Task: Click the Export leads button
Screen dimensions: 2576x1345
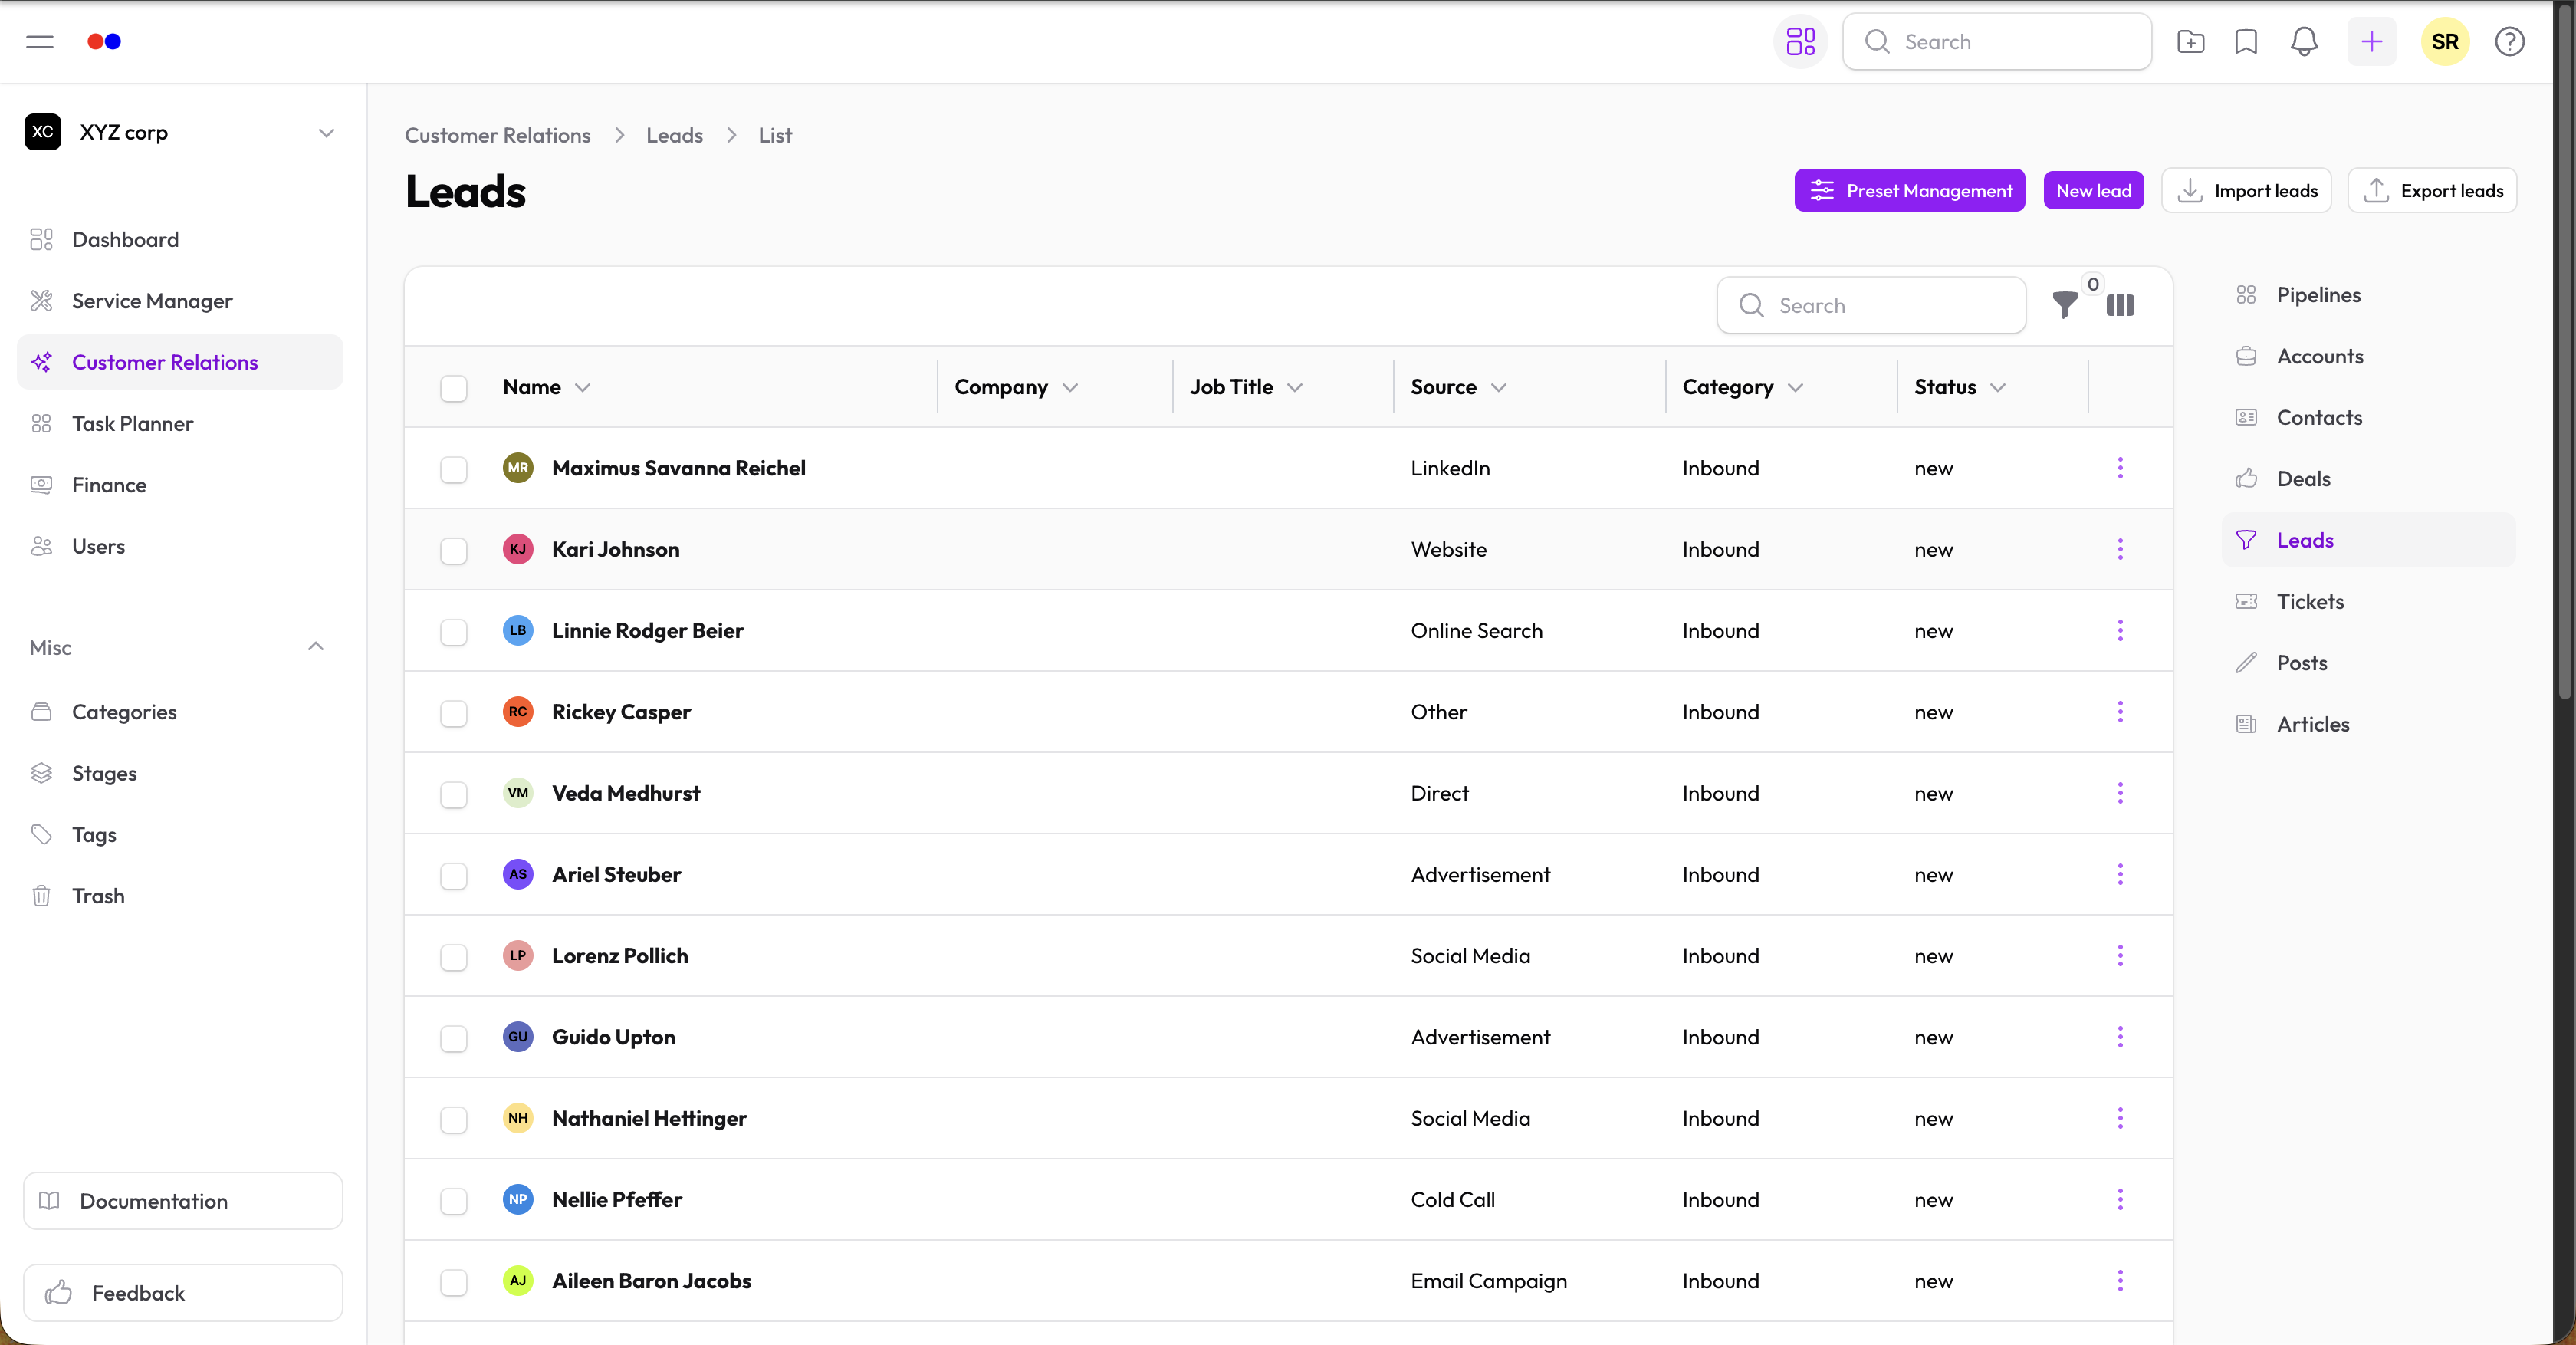Action: tap(2431, 190)
